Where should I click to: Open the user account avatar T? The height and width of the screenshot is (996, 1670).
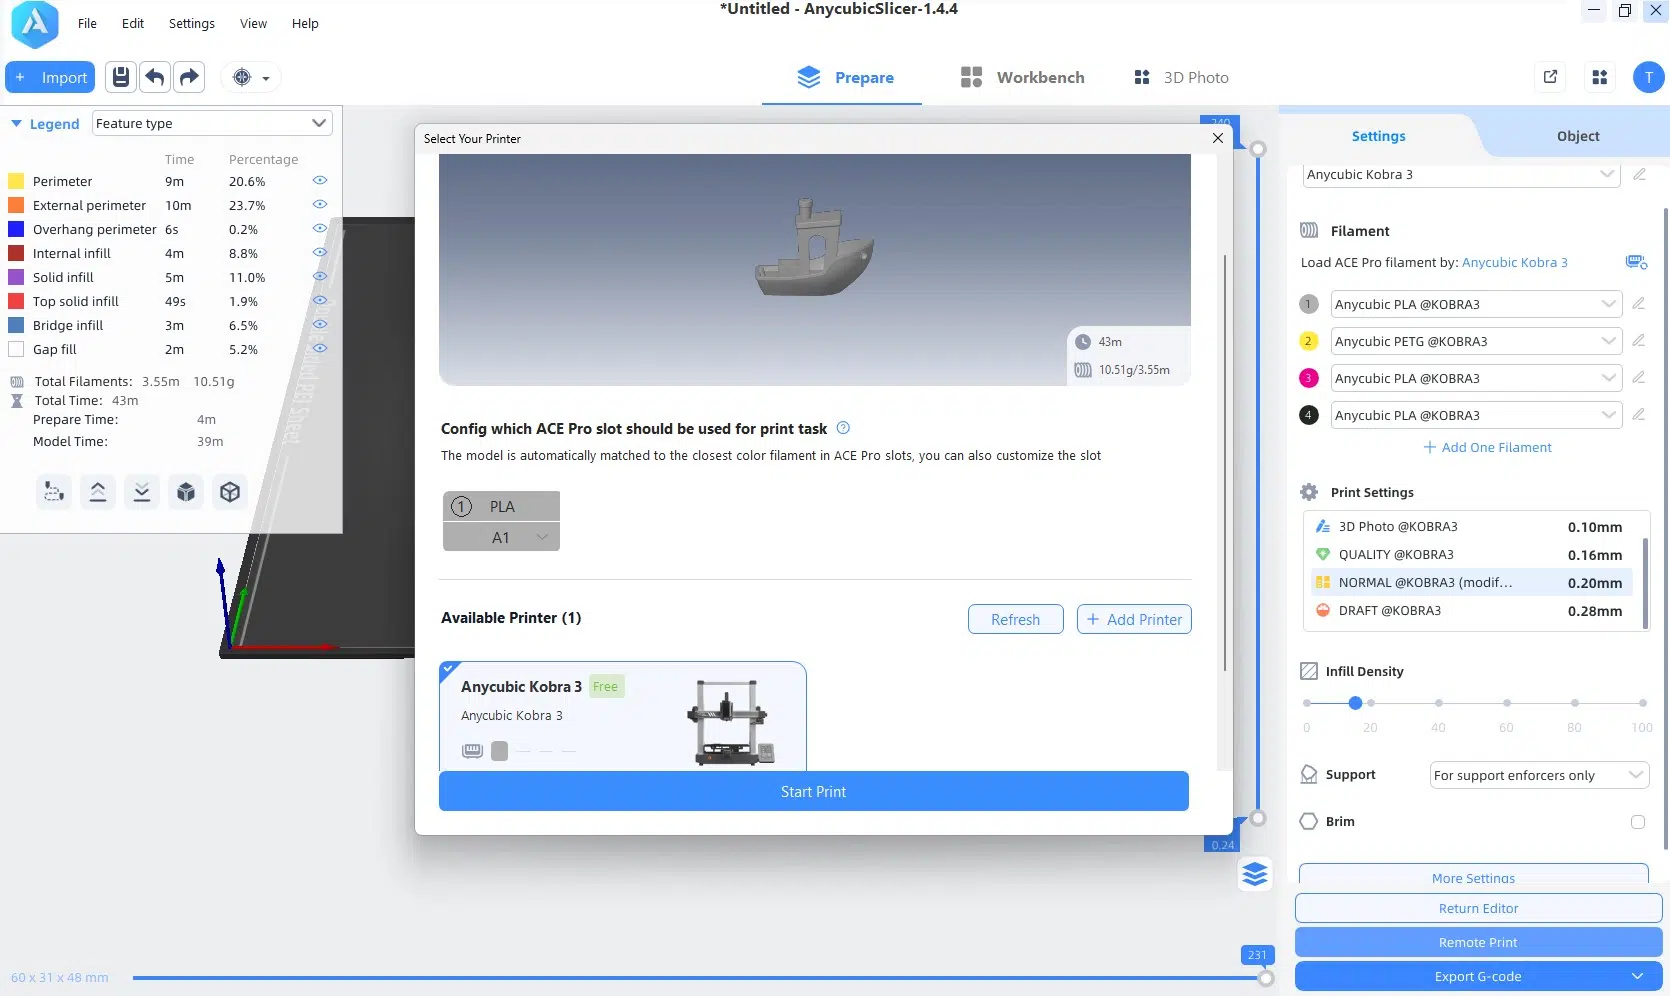[1648, 77]
